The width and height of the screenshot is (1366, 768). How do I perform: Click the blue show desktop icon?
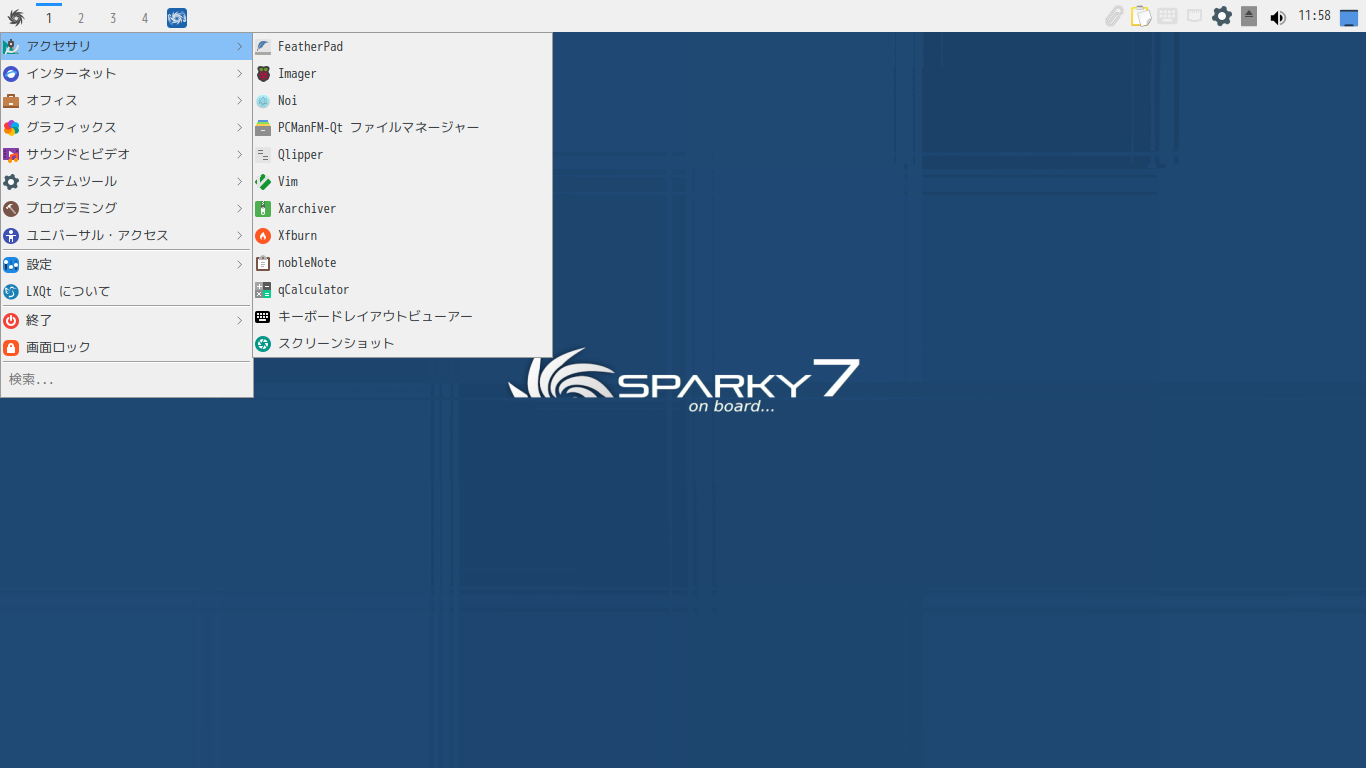coord(1349,17)
